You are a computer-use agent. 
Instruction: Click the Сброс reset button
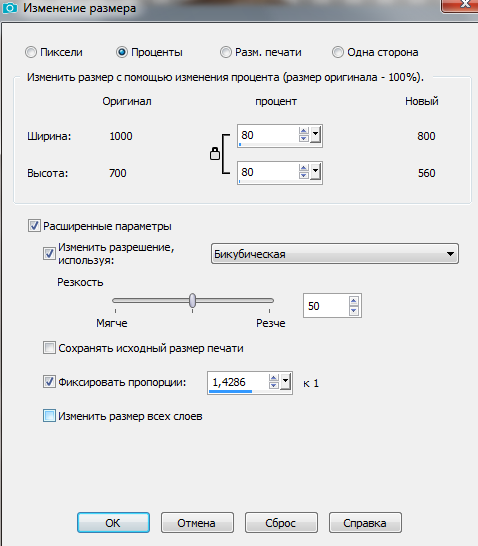click(281, 523)
